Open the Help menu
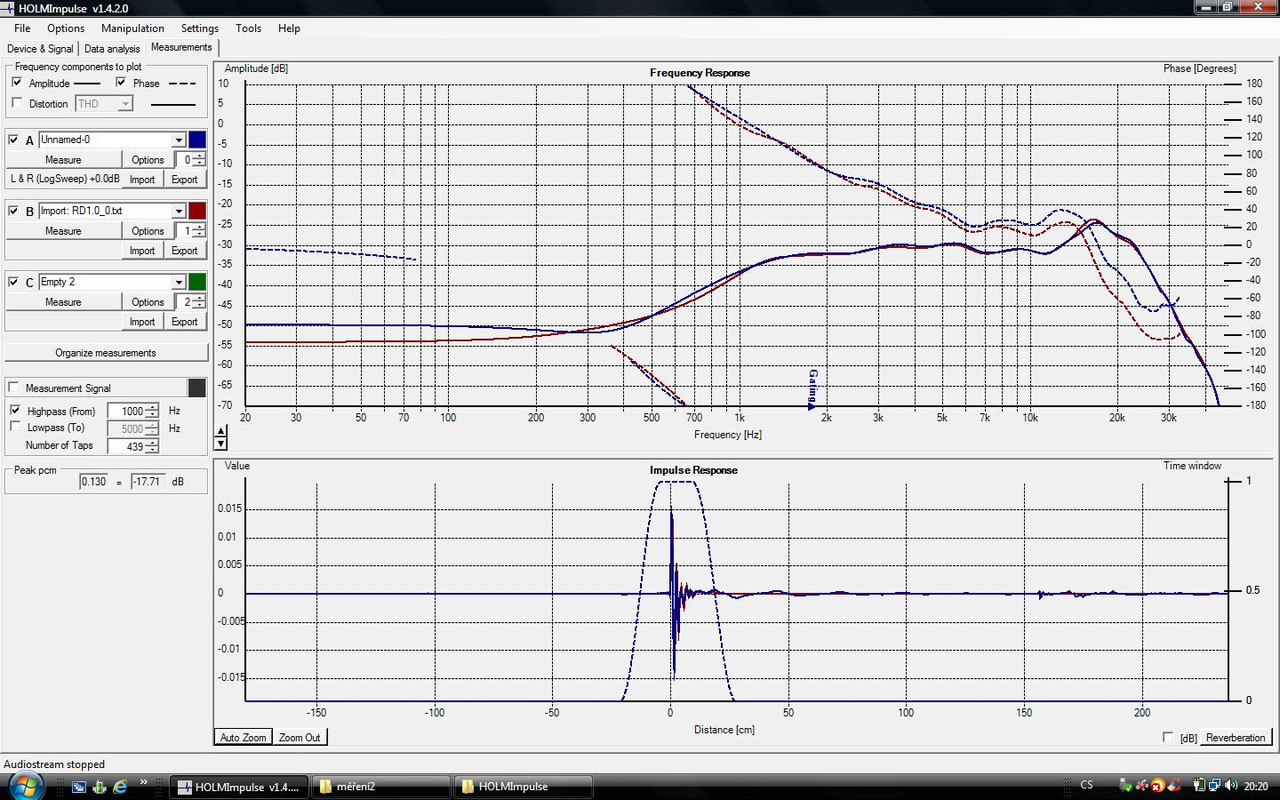The image size is (1280, 800). [289, 28]
